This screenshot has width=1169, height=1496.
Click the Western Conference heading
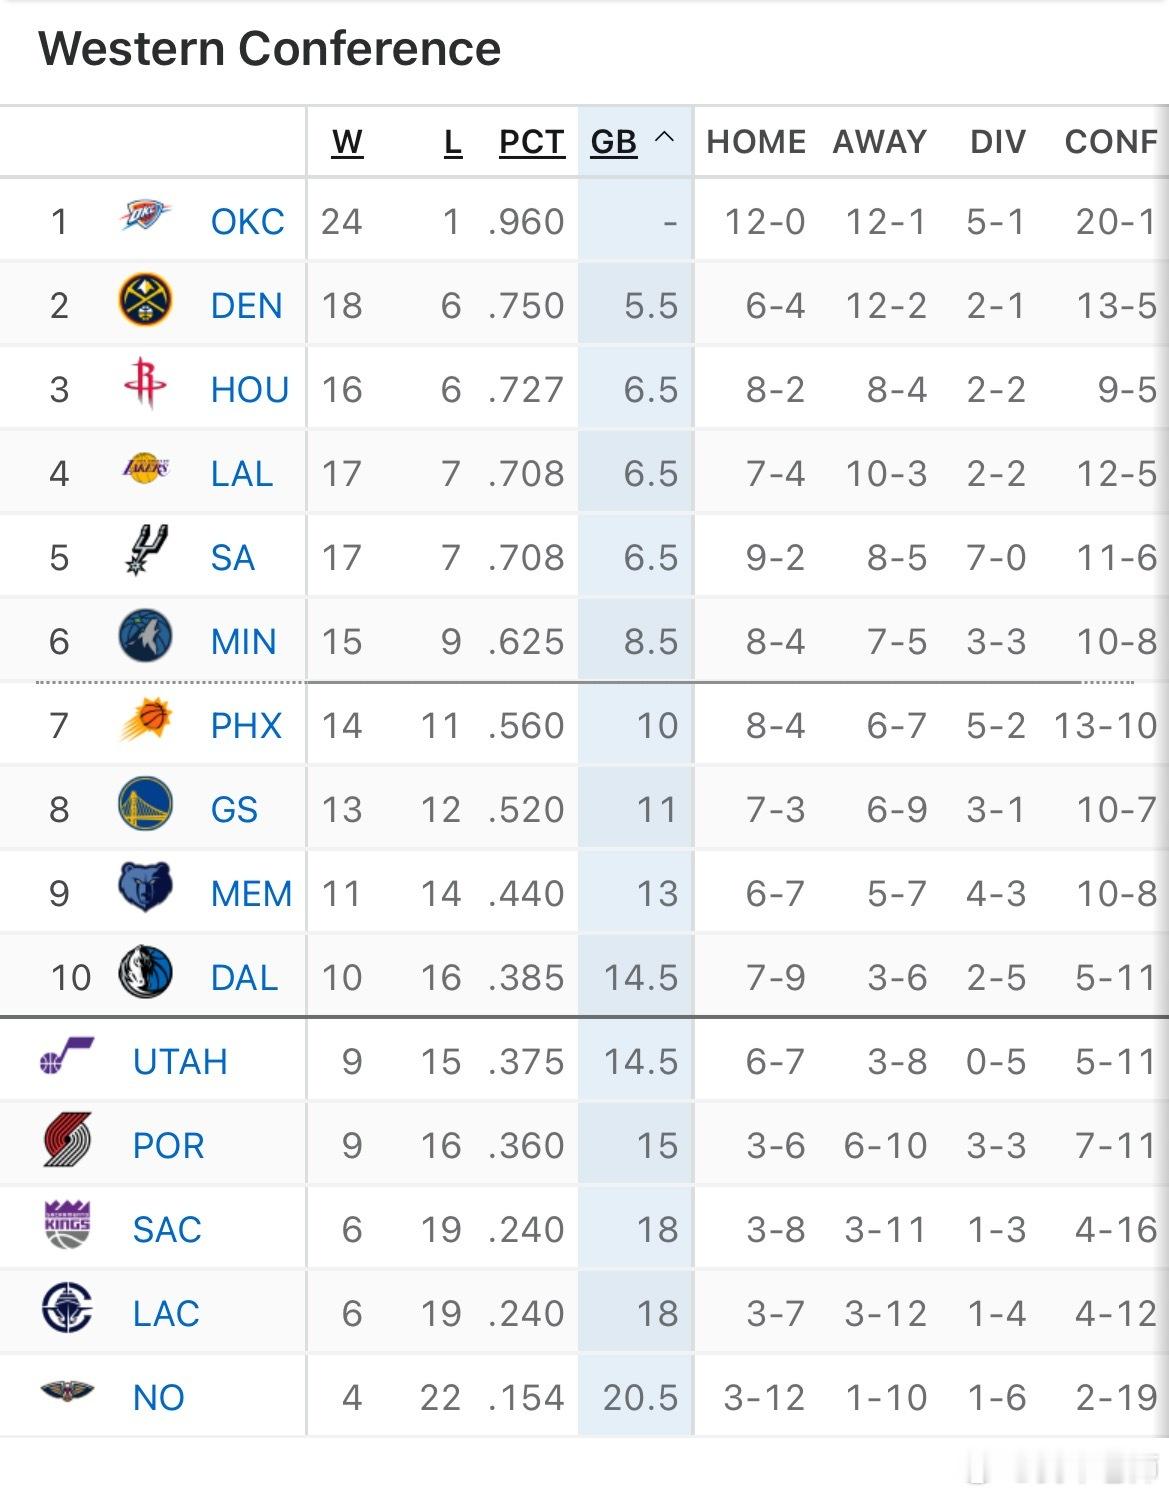coord(268,48)
